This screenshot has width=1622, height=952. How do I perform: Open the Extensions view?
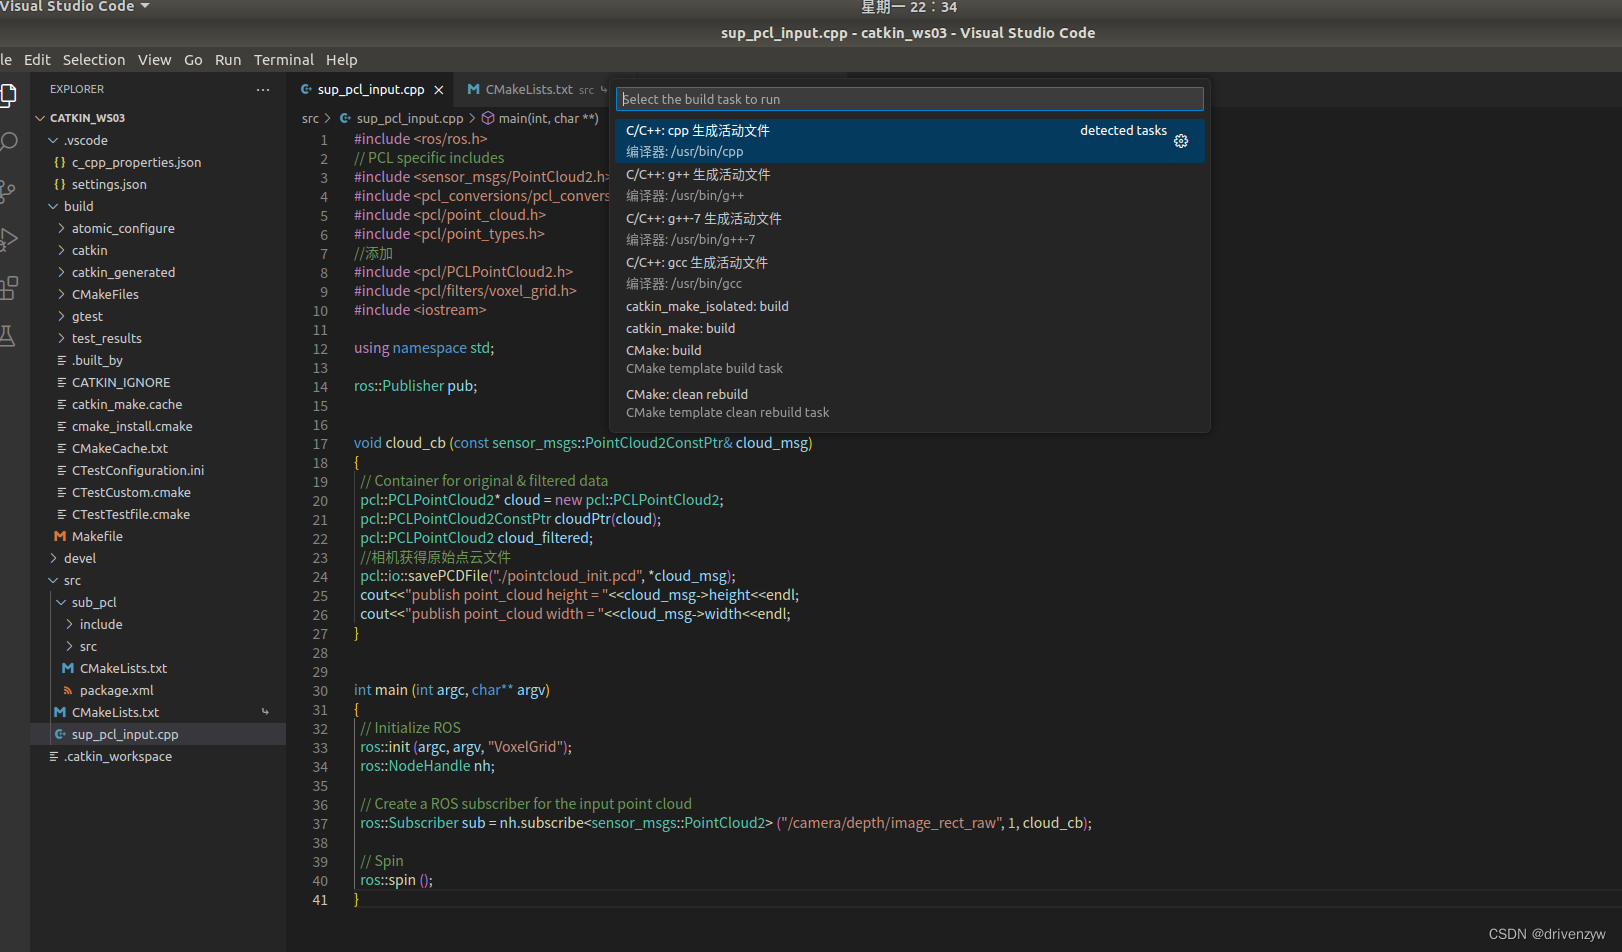(10, 287)
